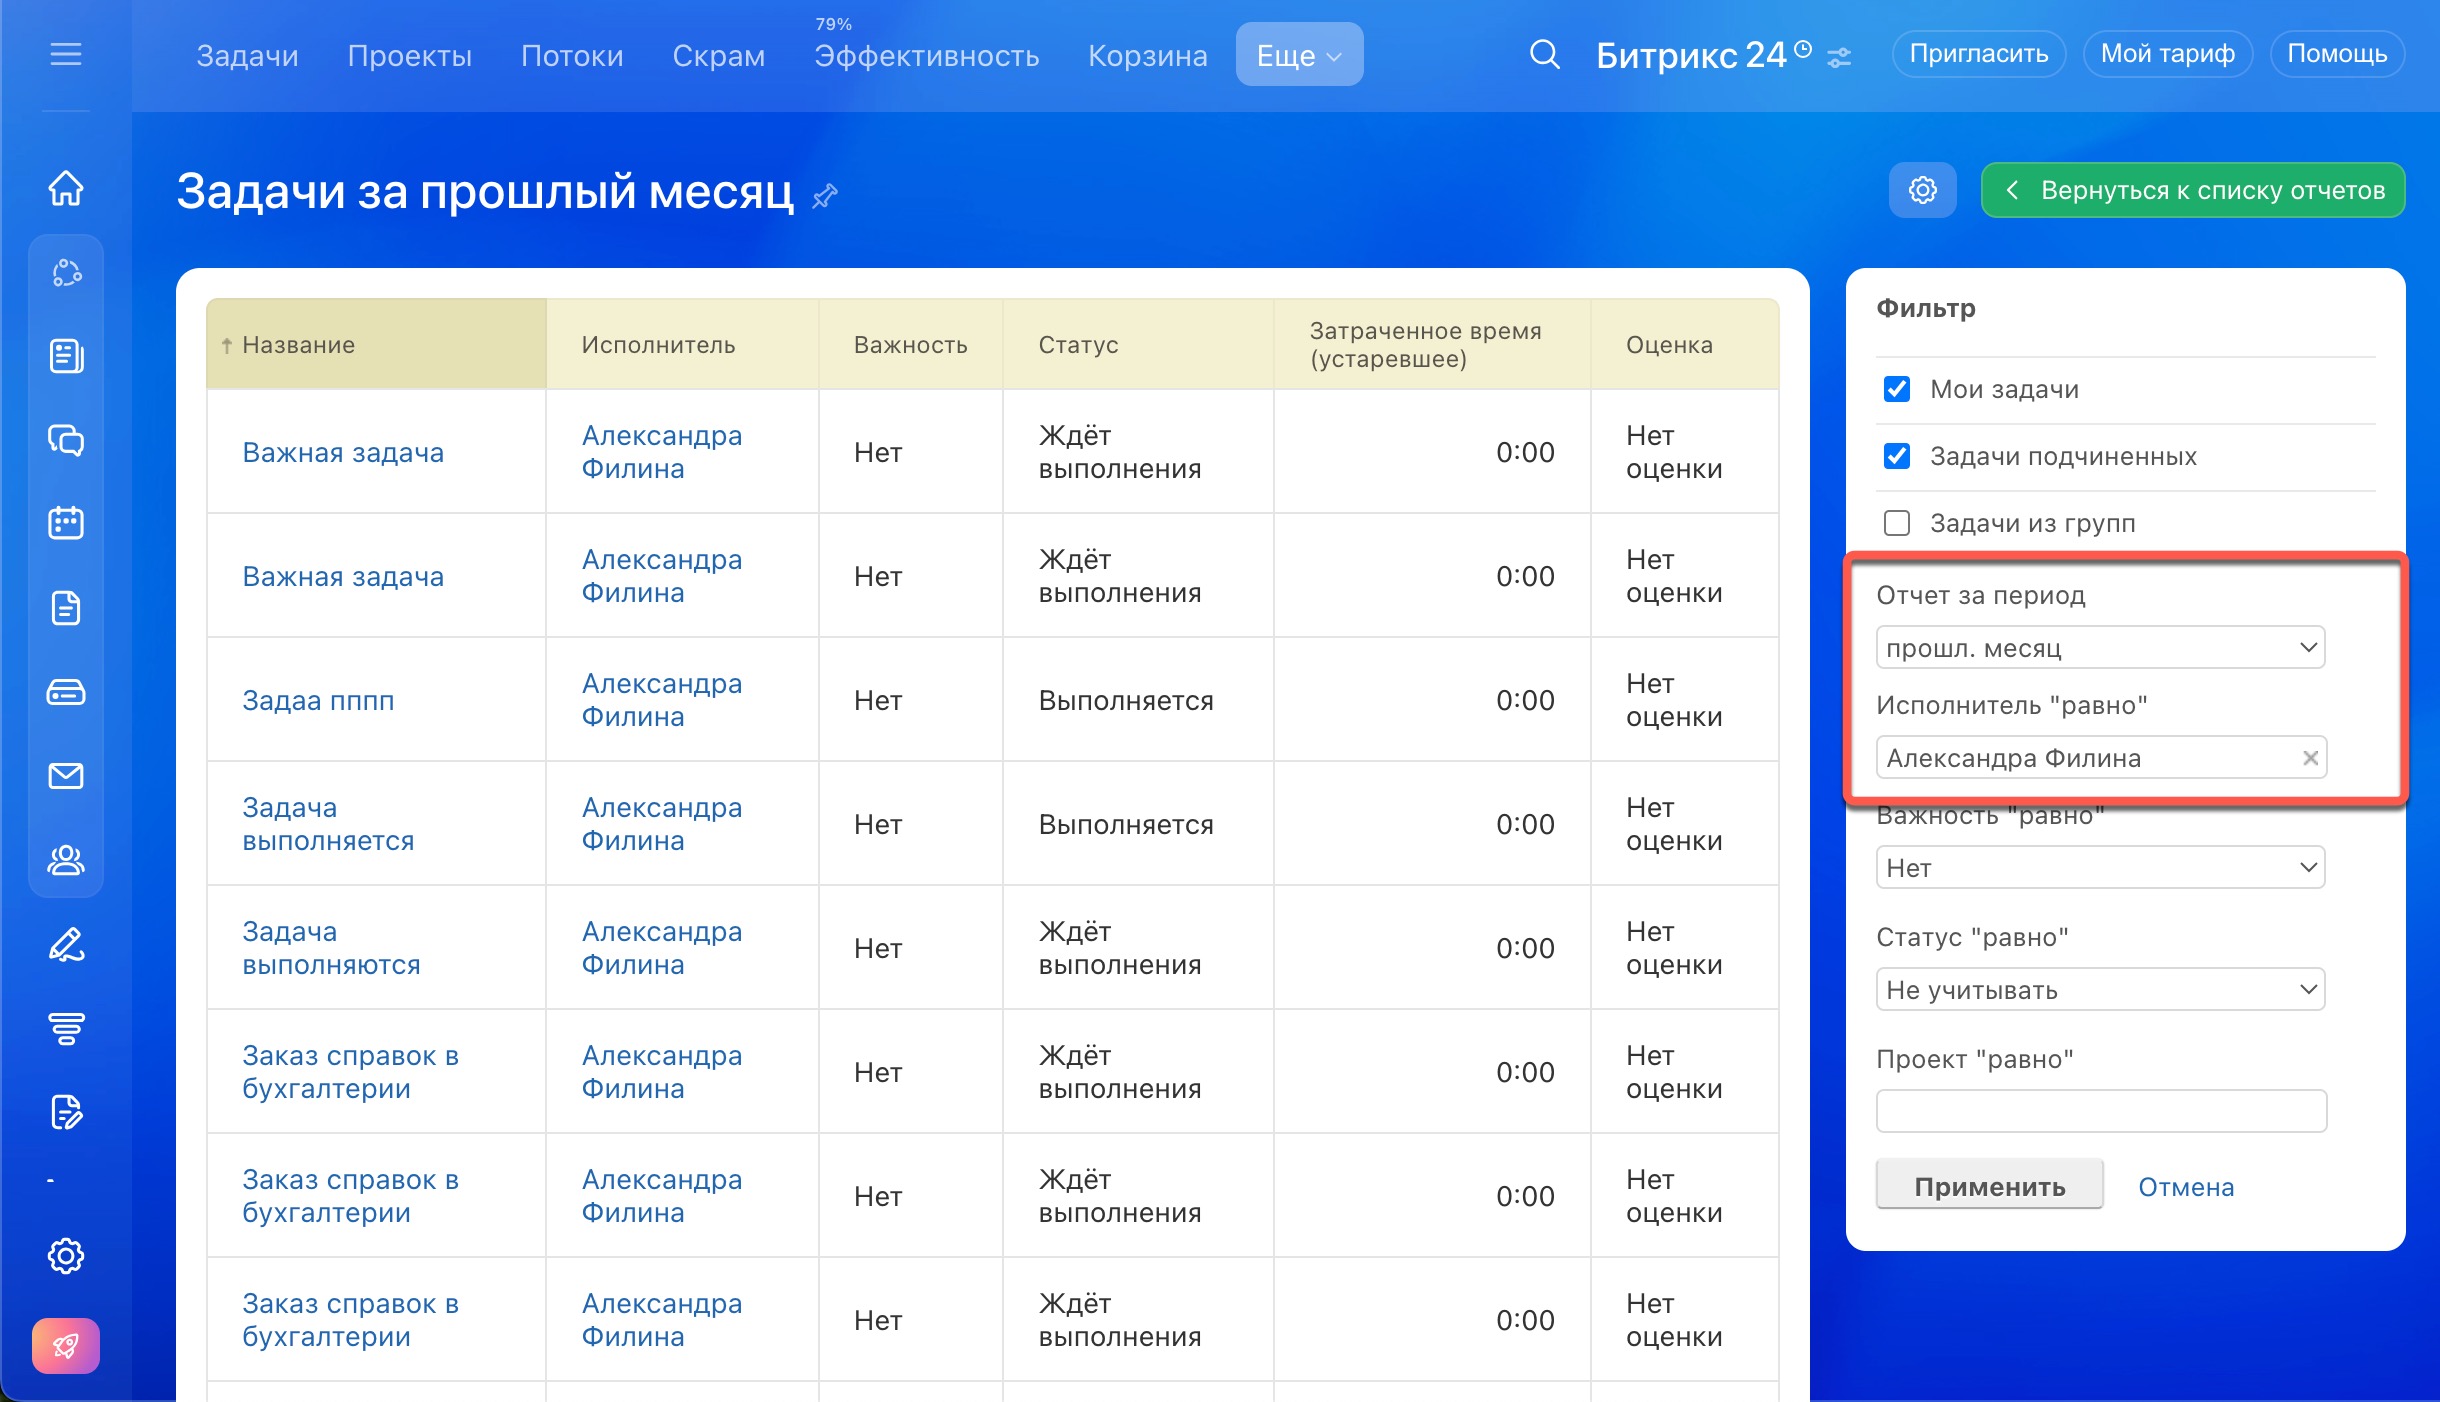Switch to the Эффективность tab

click(926, 56)
